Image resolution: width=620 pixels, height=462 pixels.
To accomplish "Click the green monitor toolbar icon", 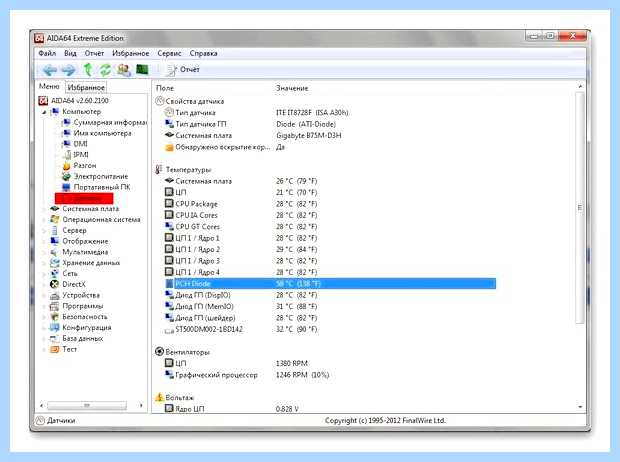I will point(142,70).
